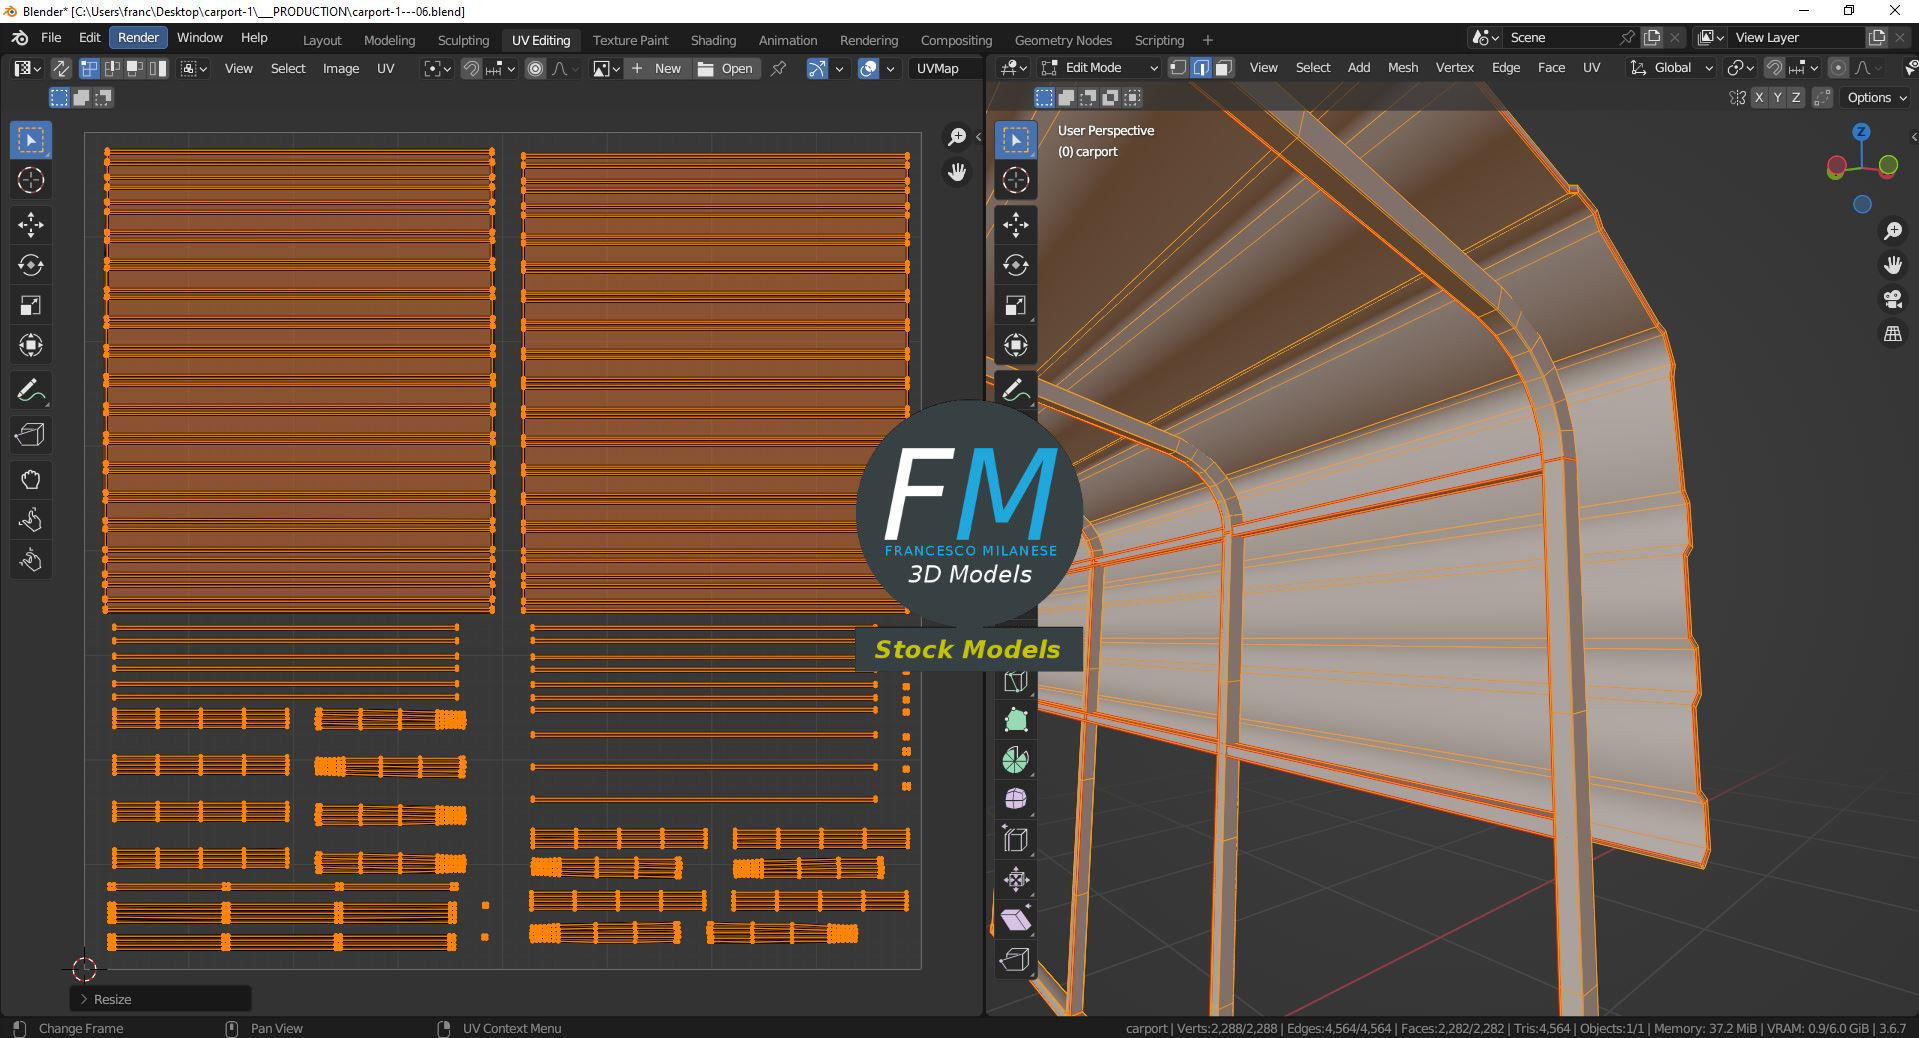Select the Shear tool in 3D viewport
1919x1038 pixels.
[1016, 920]
